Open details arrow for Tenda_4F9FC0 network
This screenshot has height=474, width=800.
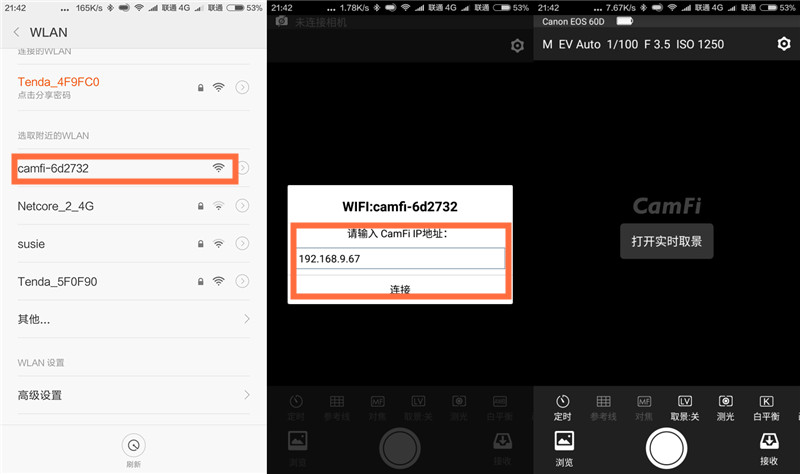click(x=242, y=87)
